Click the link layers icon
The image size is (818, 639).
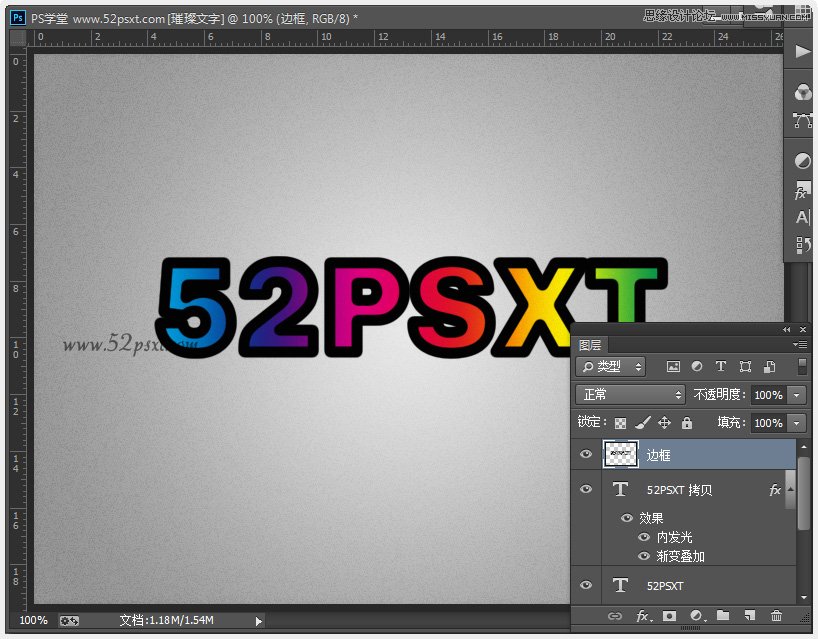click(x=615, y=616)
